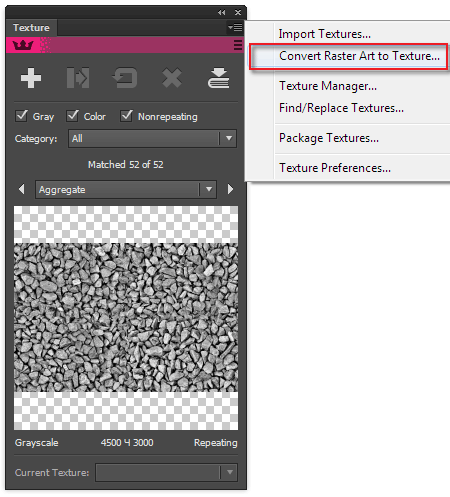
Task: Select Import Textures menu item
Action: click(x=325, y=34)
